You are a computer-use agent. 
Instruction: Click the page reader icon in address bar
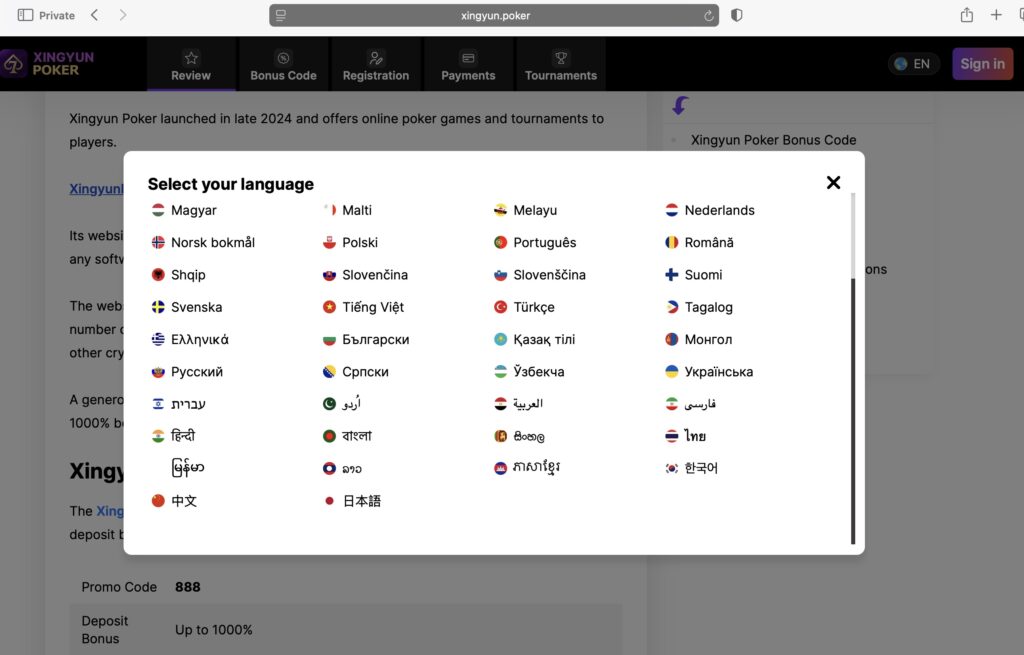point(281,15)
